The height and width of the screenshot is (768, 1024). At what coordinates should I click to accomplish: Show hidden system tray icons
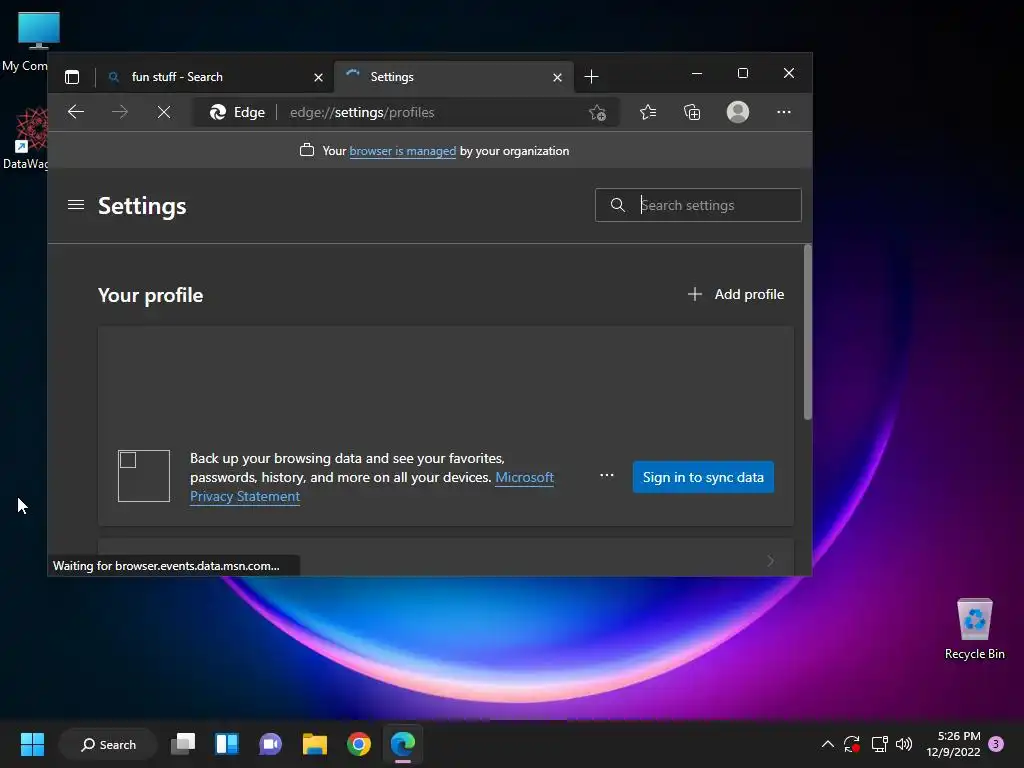pos(827,744)
